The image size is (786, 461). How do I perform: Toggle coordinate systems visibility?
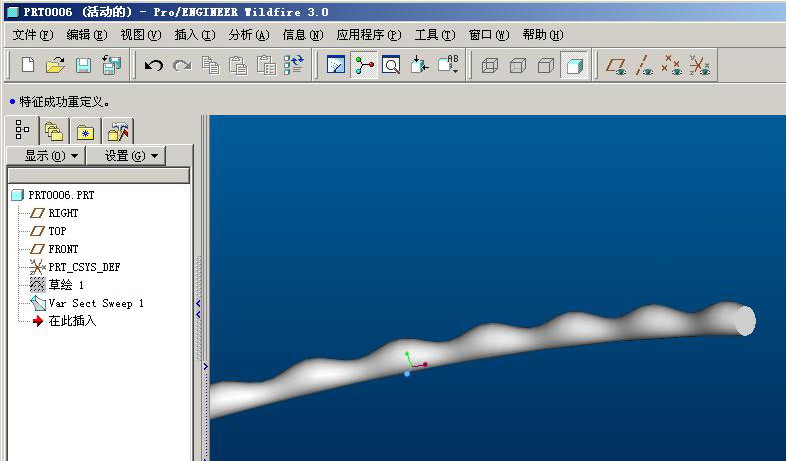[x=700, y=66]
